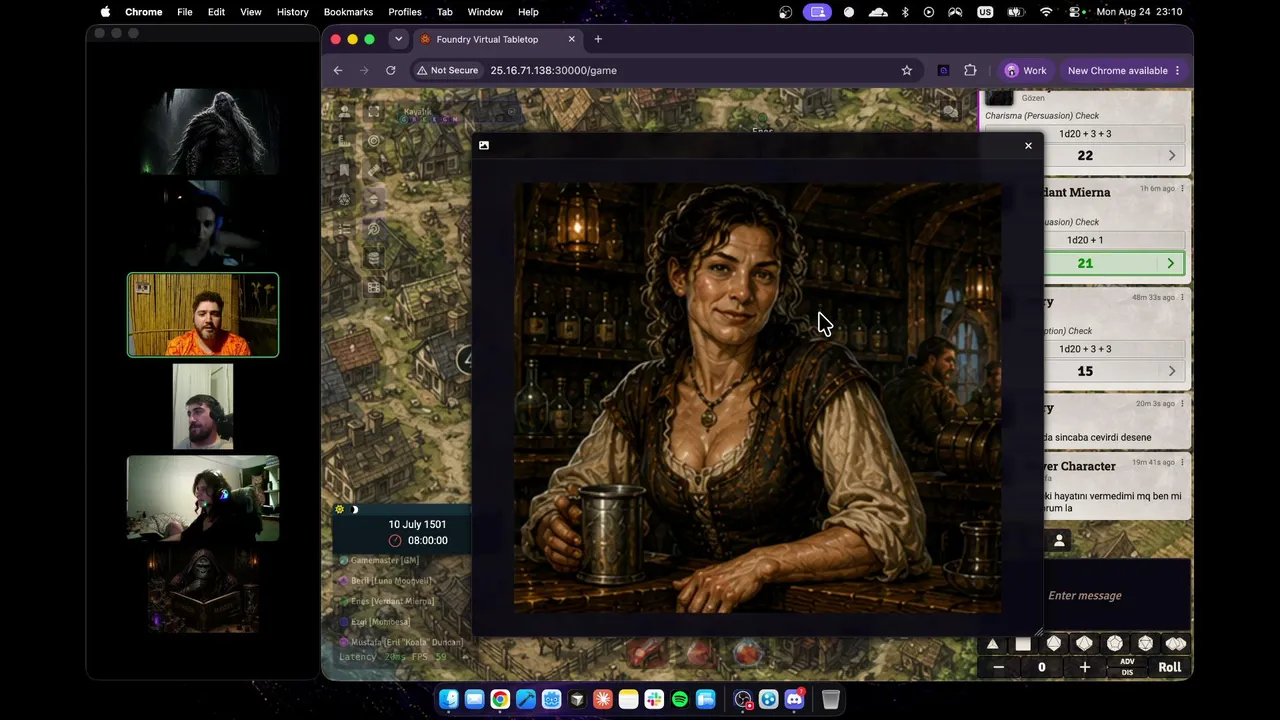Close the tavern keeper image popout
1280x720 pixels.
coord(1028,146)
